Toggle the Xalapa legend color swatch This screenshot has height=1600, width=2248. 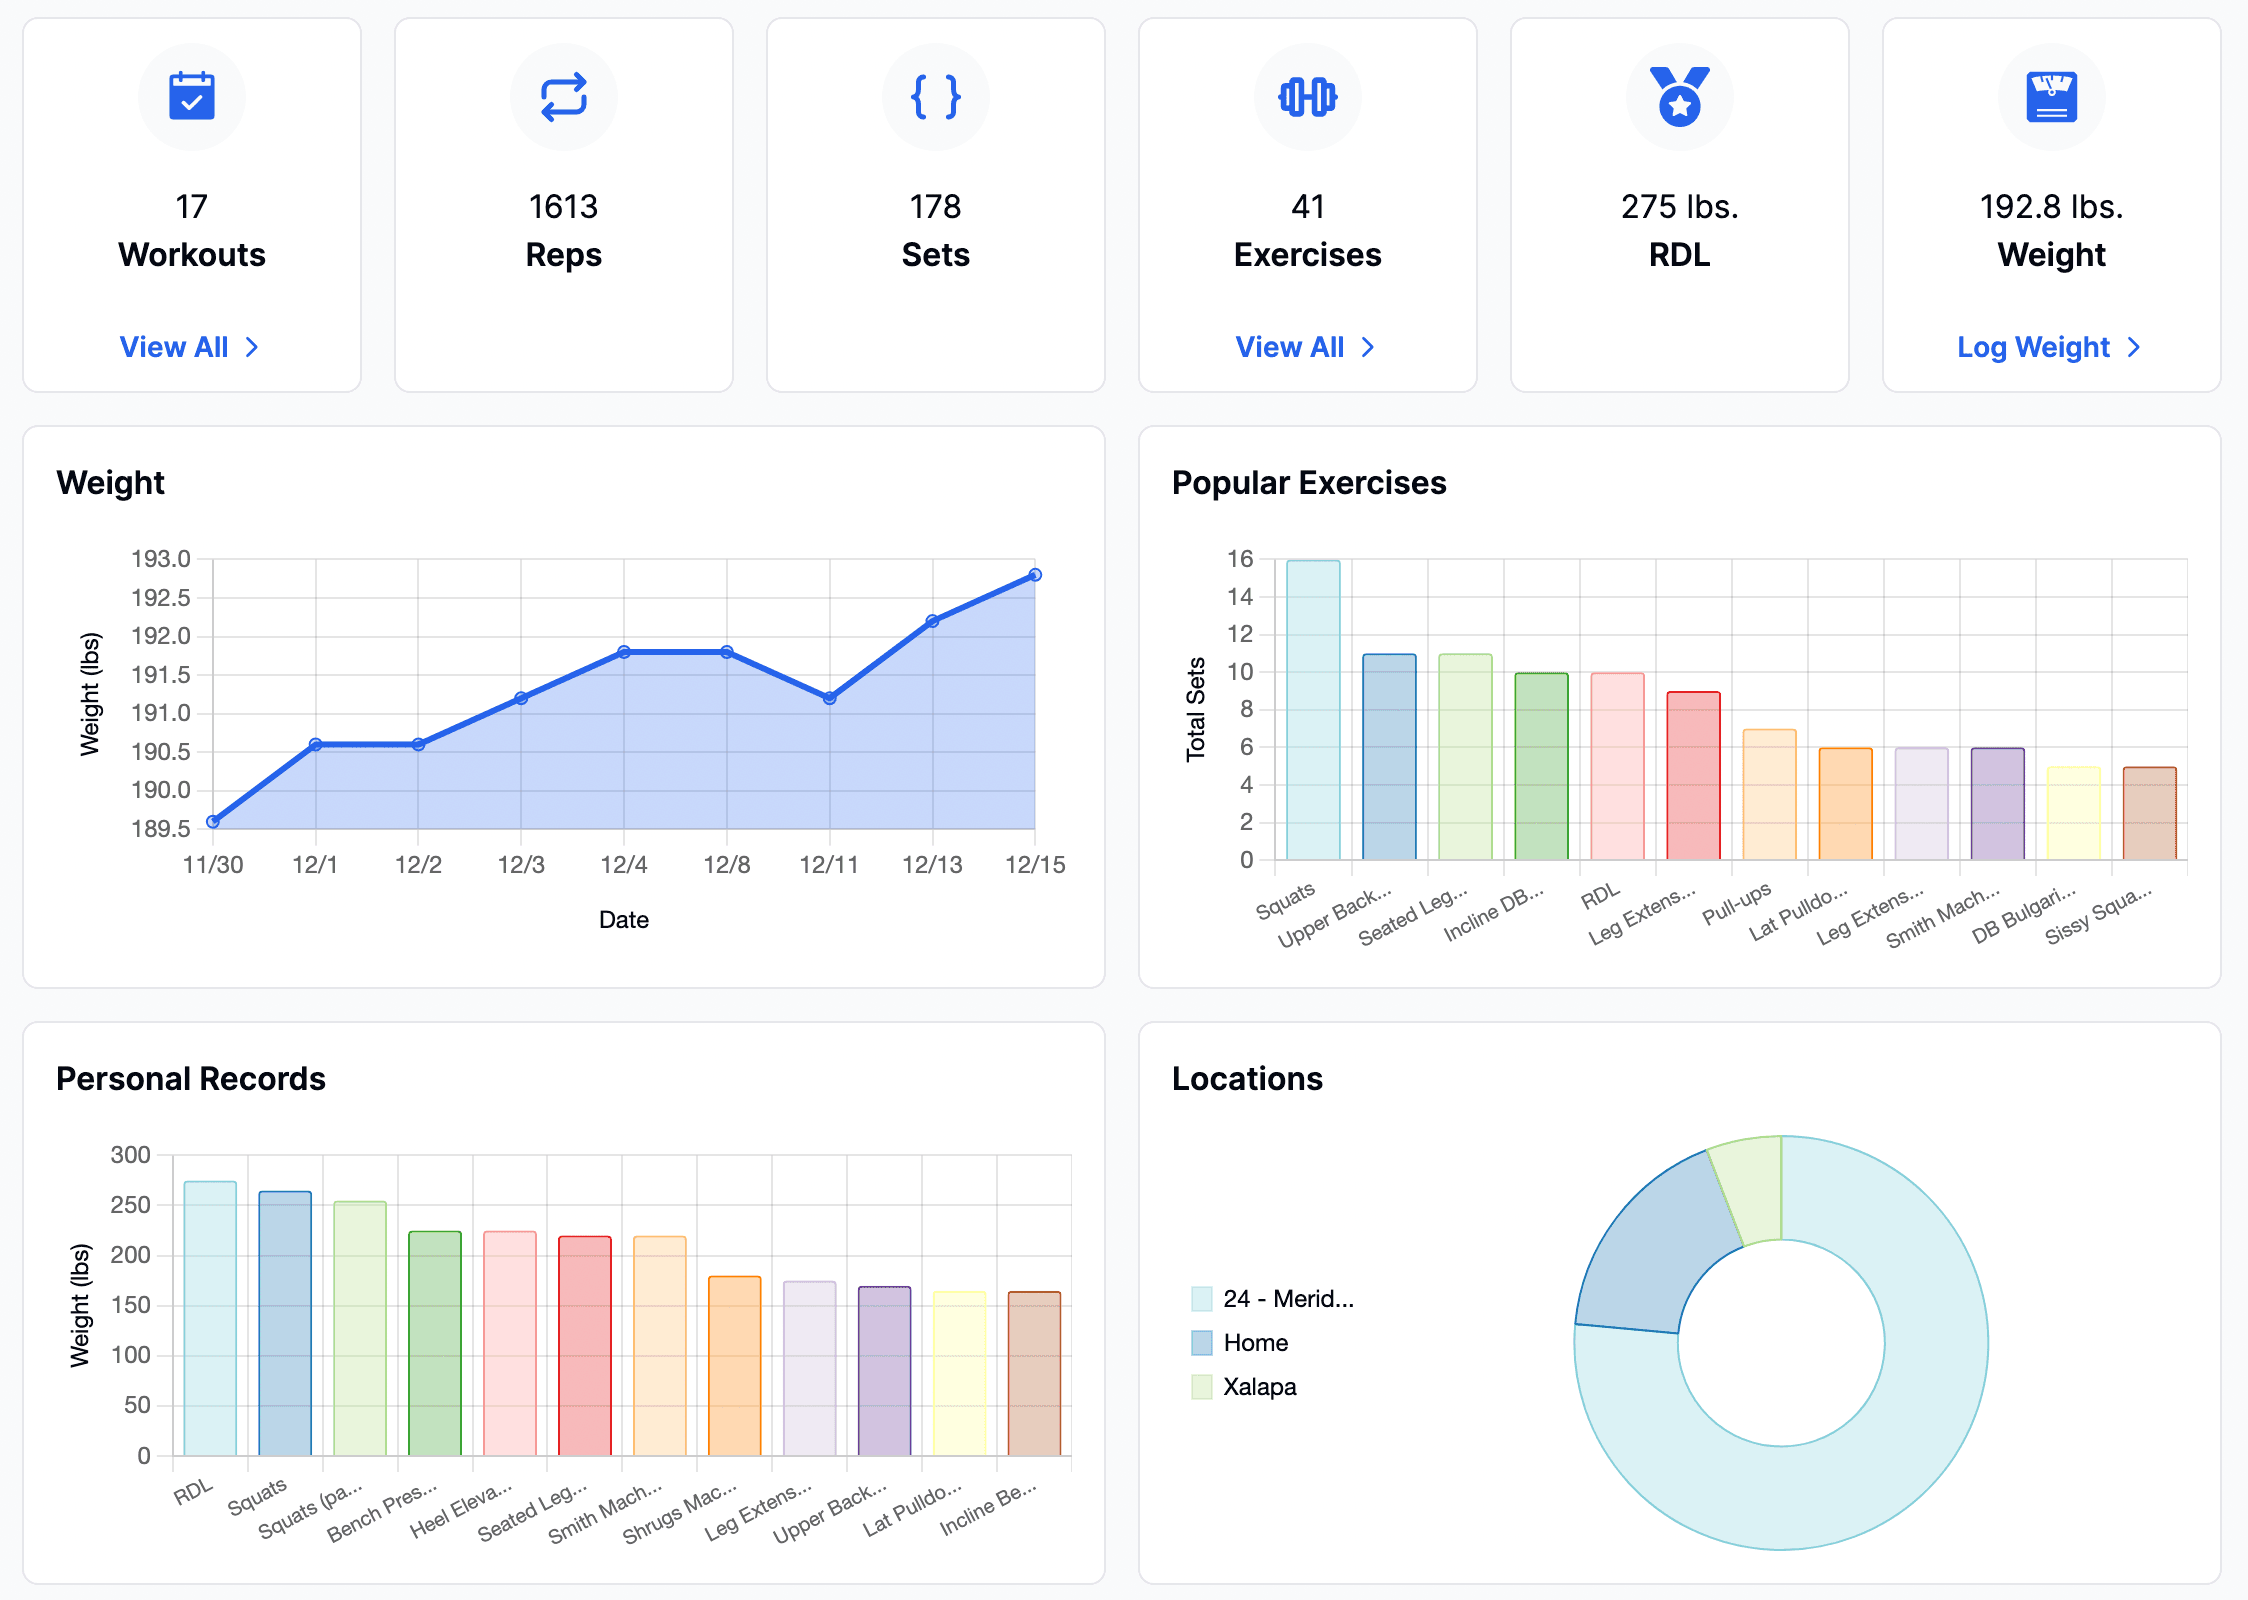click(x=1202, y=1387)
